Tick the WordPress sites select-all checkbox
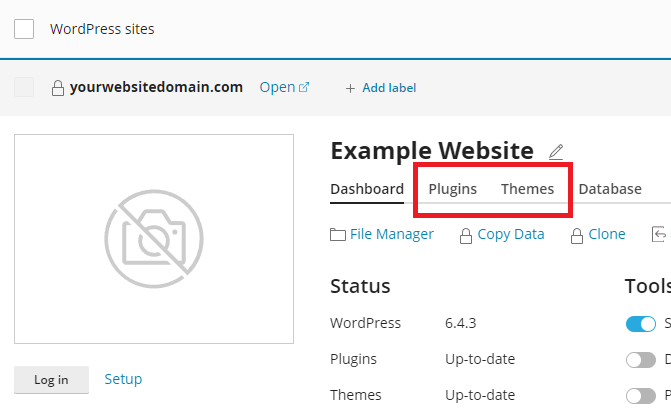671x416 pixels. pos(24,29)
